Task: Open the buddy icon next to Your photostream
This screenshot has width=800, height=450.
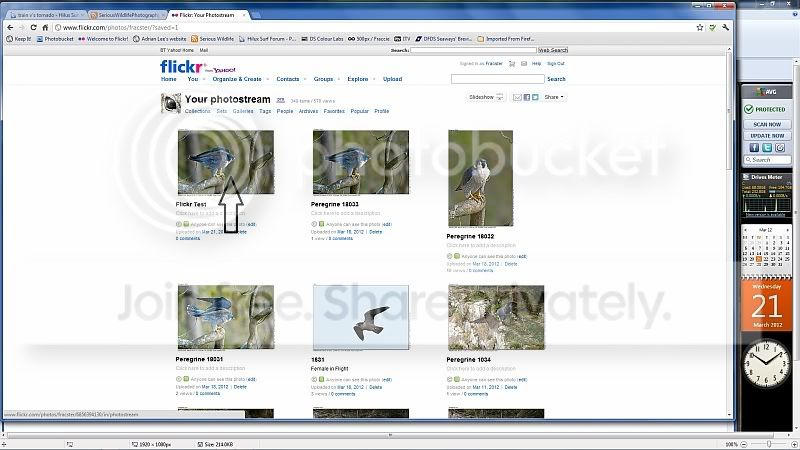Action: click(171, 103)
